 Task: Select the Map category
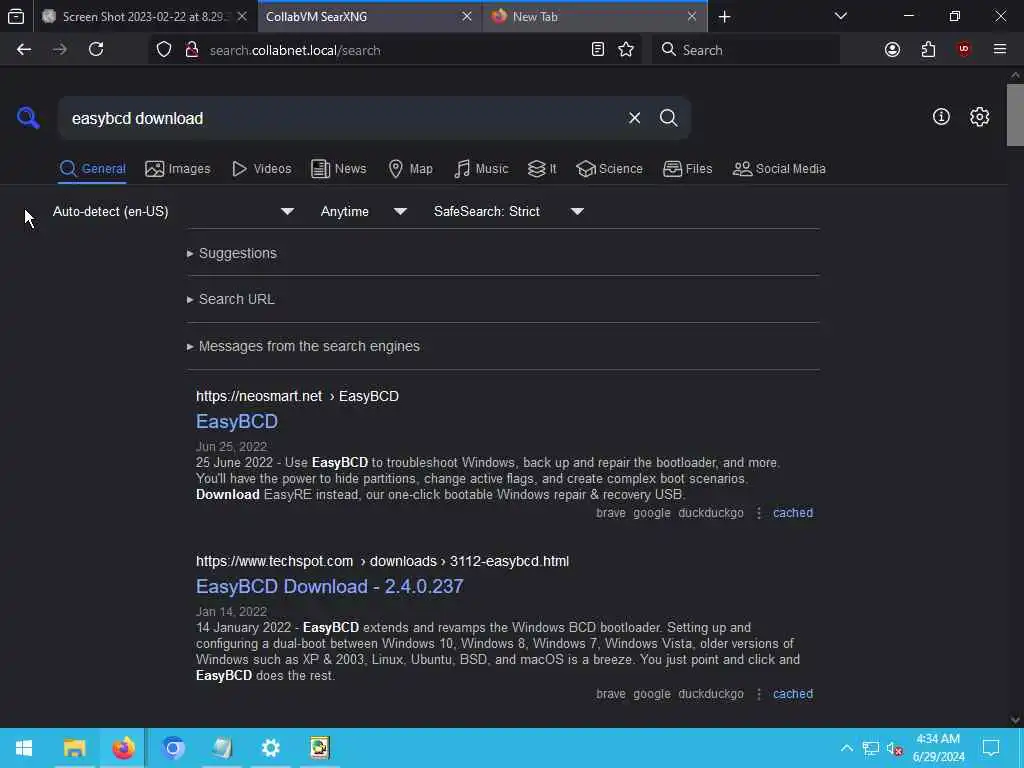(410, 169)
